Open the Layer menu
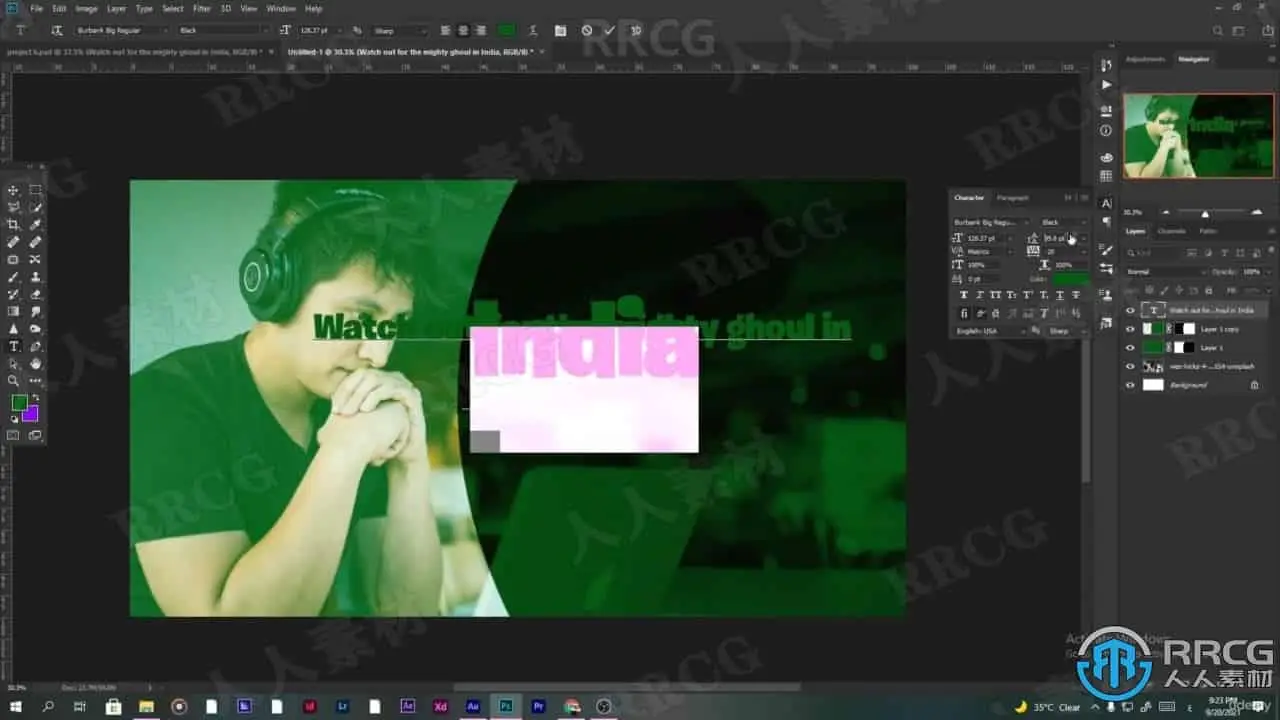1280x720 pixels. 117,8
